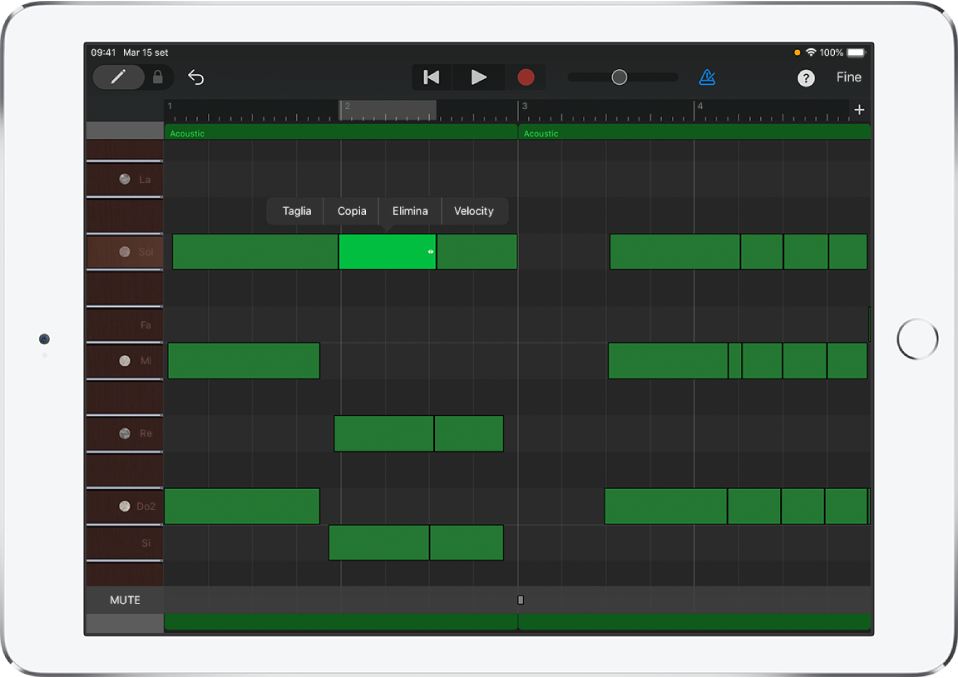Adjust the track volume slider
The width and height of the screenshot is (958, 678).
(618, 77)
